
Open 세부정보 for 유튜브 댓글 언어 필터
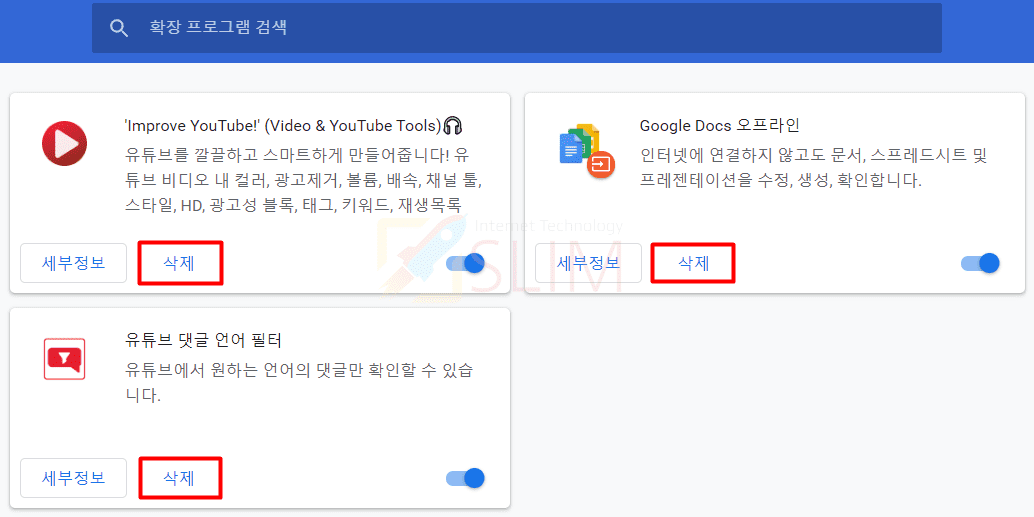[x=73, y=477]
